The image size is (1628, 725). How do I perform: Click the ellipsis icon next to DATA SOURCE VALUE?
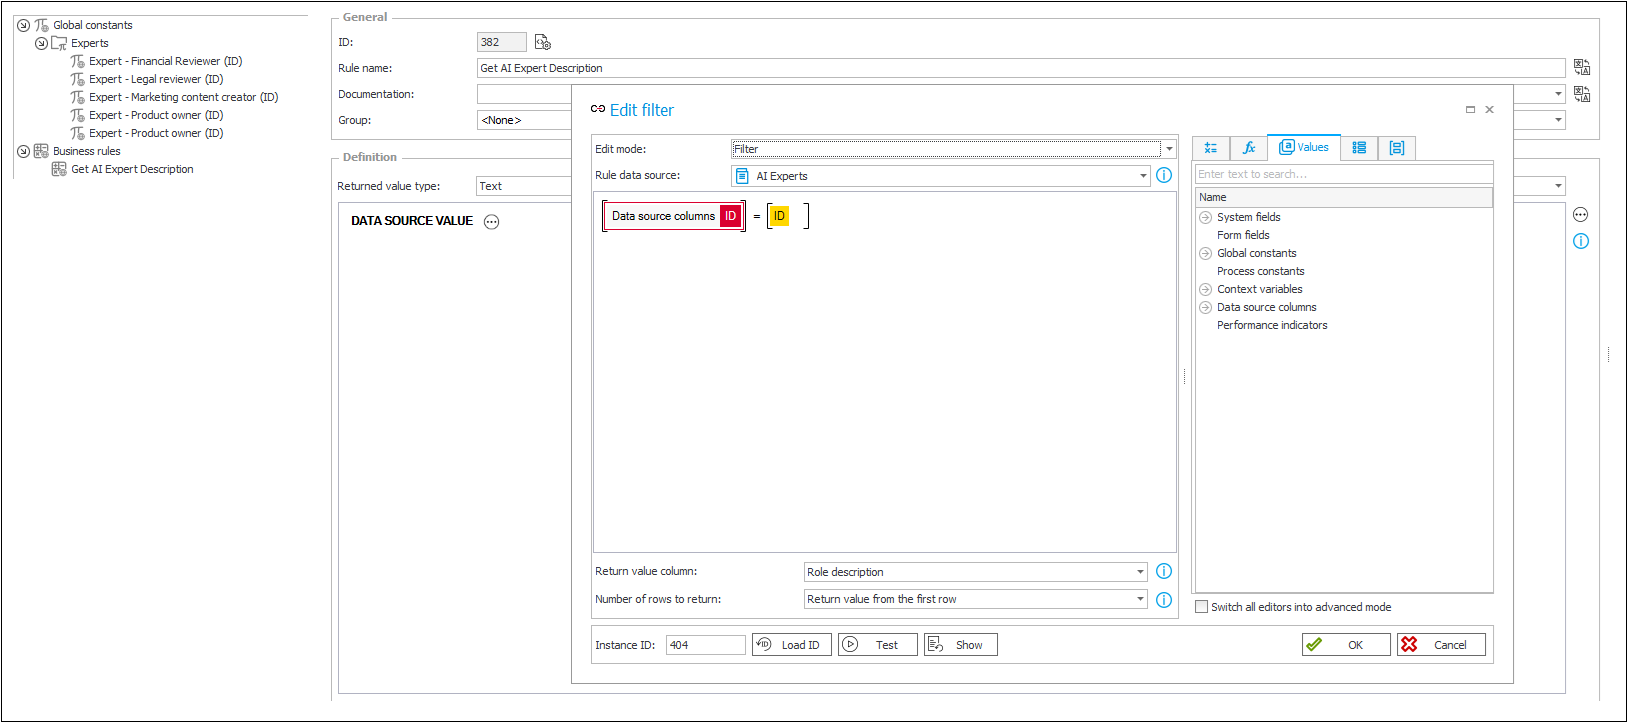pos(491,222)
